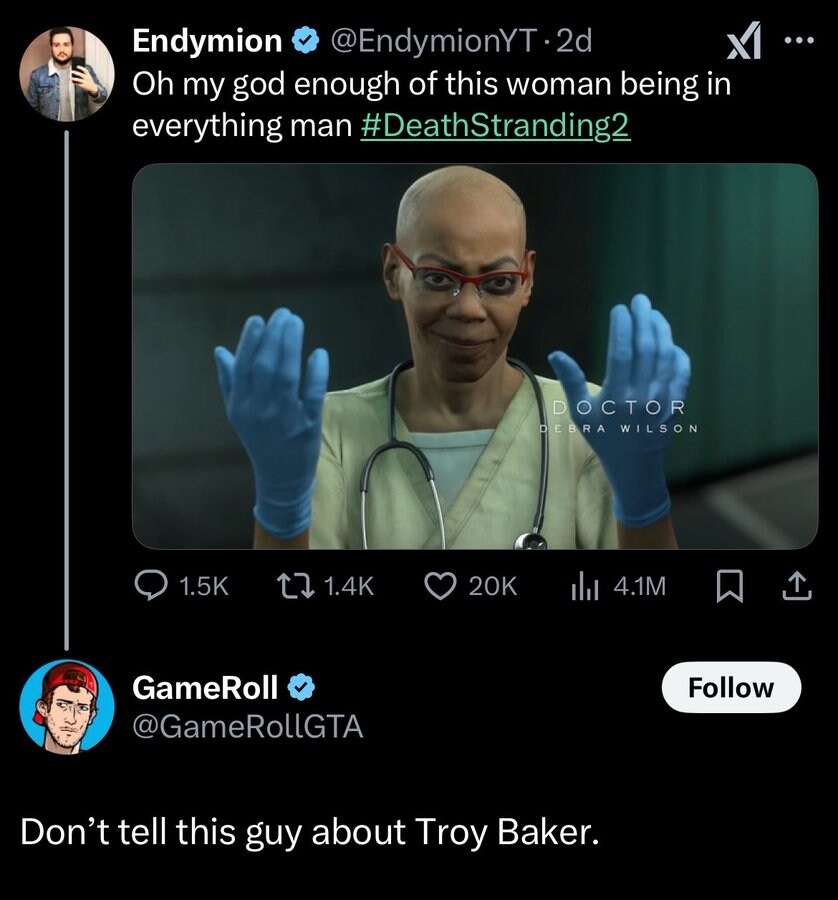
Task: Click GameRoll's blue verified badge
Action: pyautogui.click(x=303, y=688)
